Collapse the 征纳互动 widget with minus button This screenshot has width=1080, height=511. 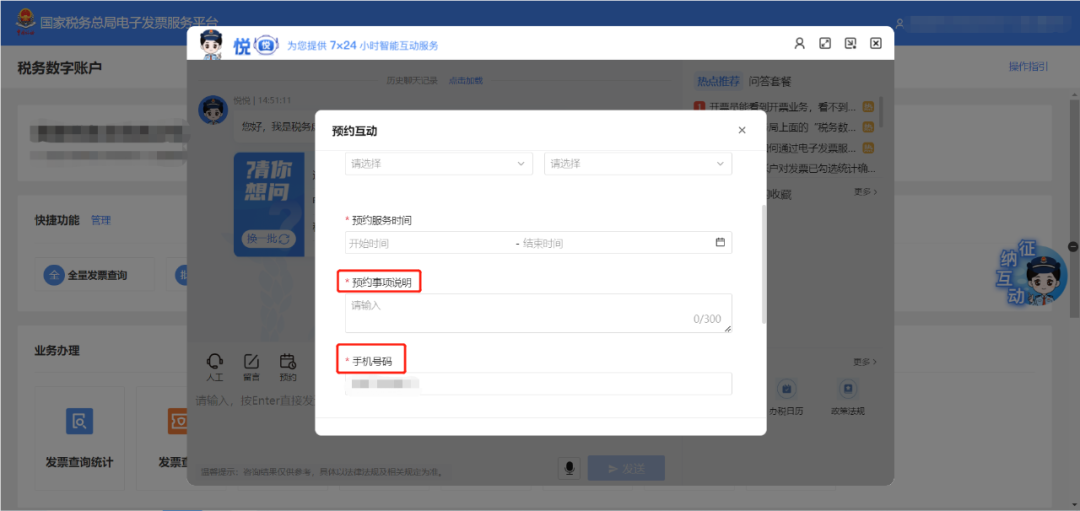[1073, 247]
